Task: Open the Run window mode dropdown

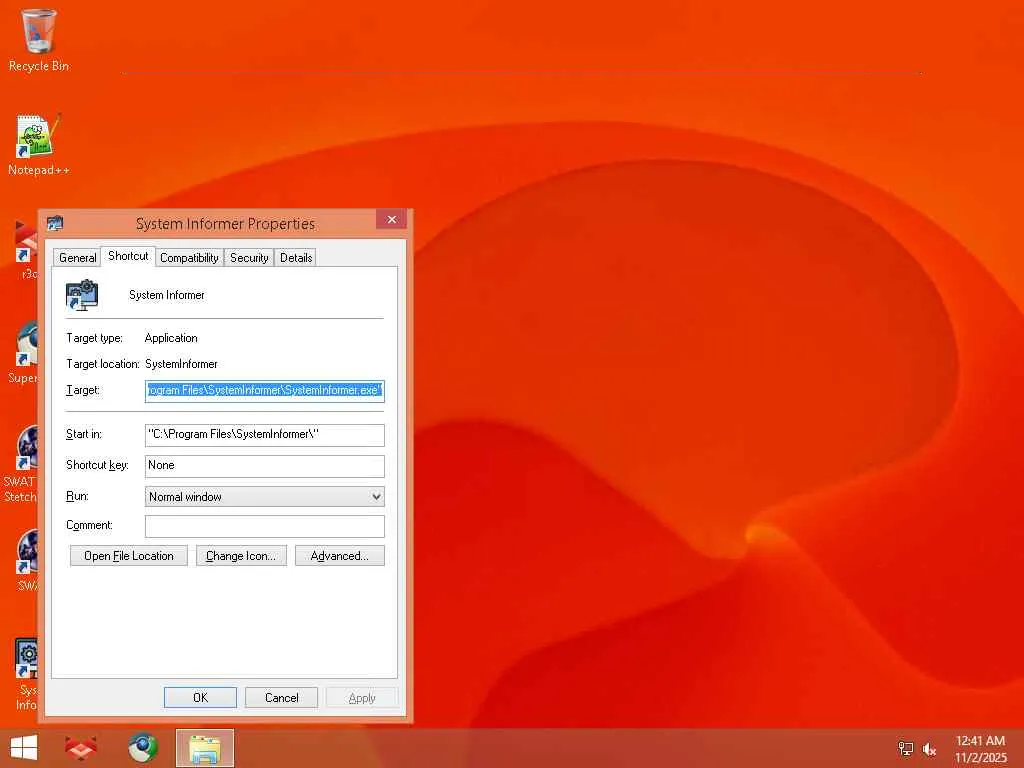Action: (264, 496)
